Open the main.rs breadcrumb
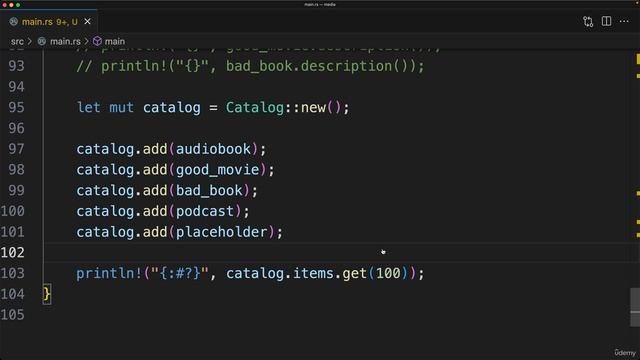The height and width of the screenshot is (360, 640). pos(65,41)
